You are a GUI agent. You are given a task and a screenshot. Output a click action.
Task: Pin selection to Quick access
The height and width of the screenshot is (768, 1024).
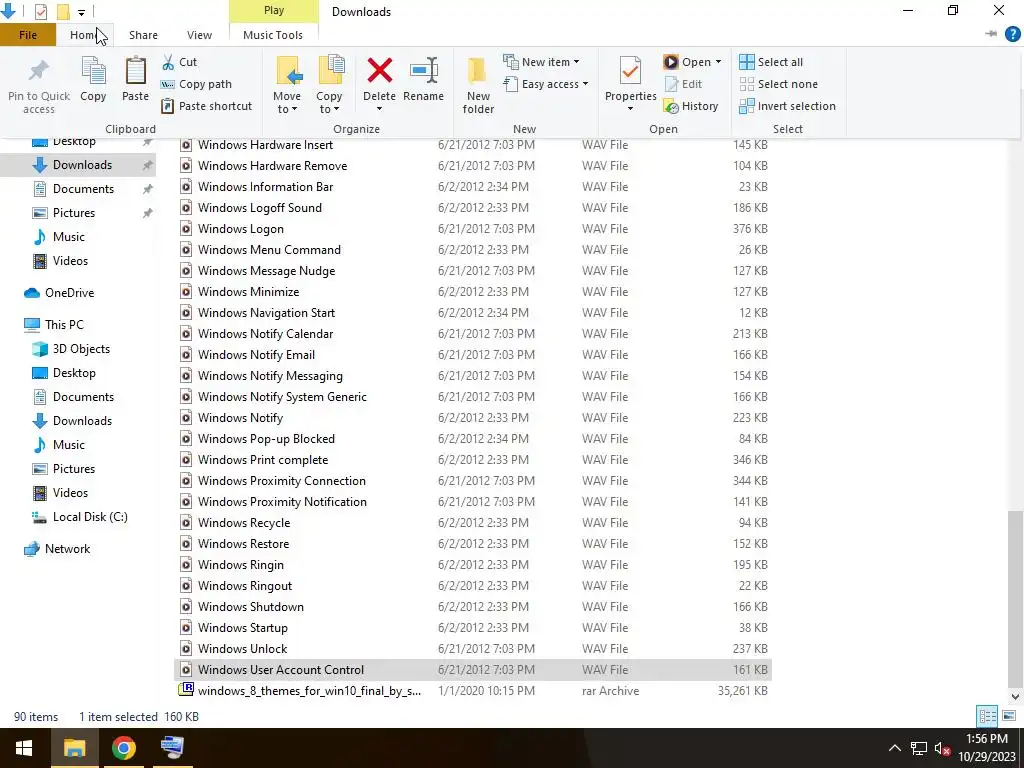(39, 86)
